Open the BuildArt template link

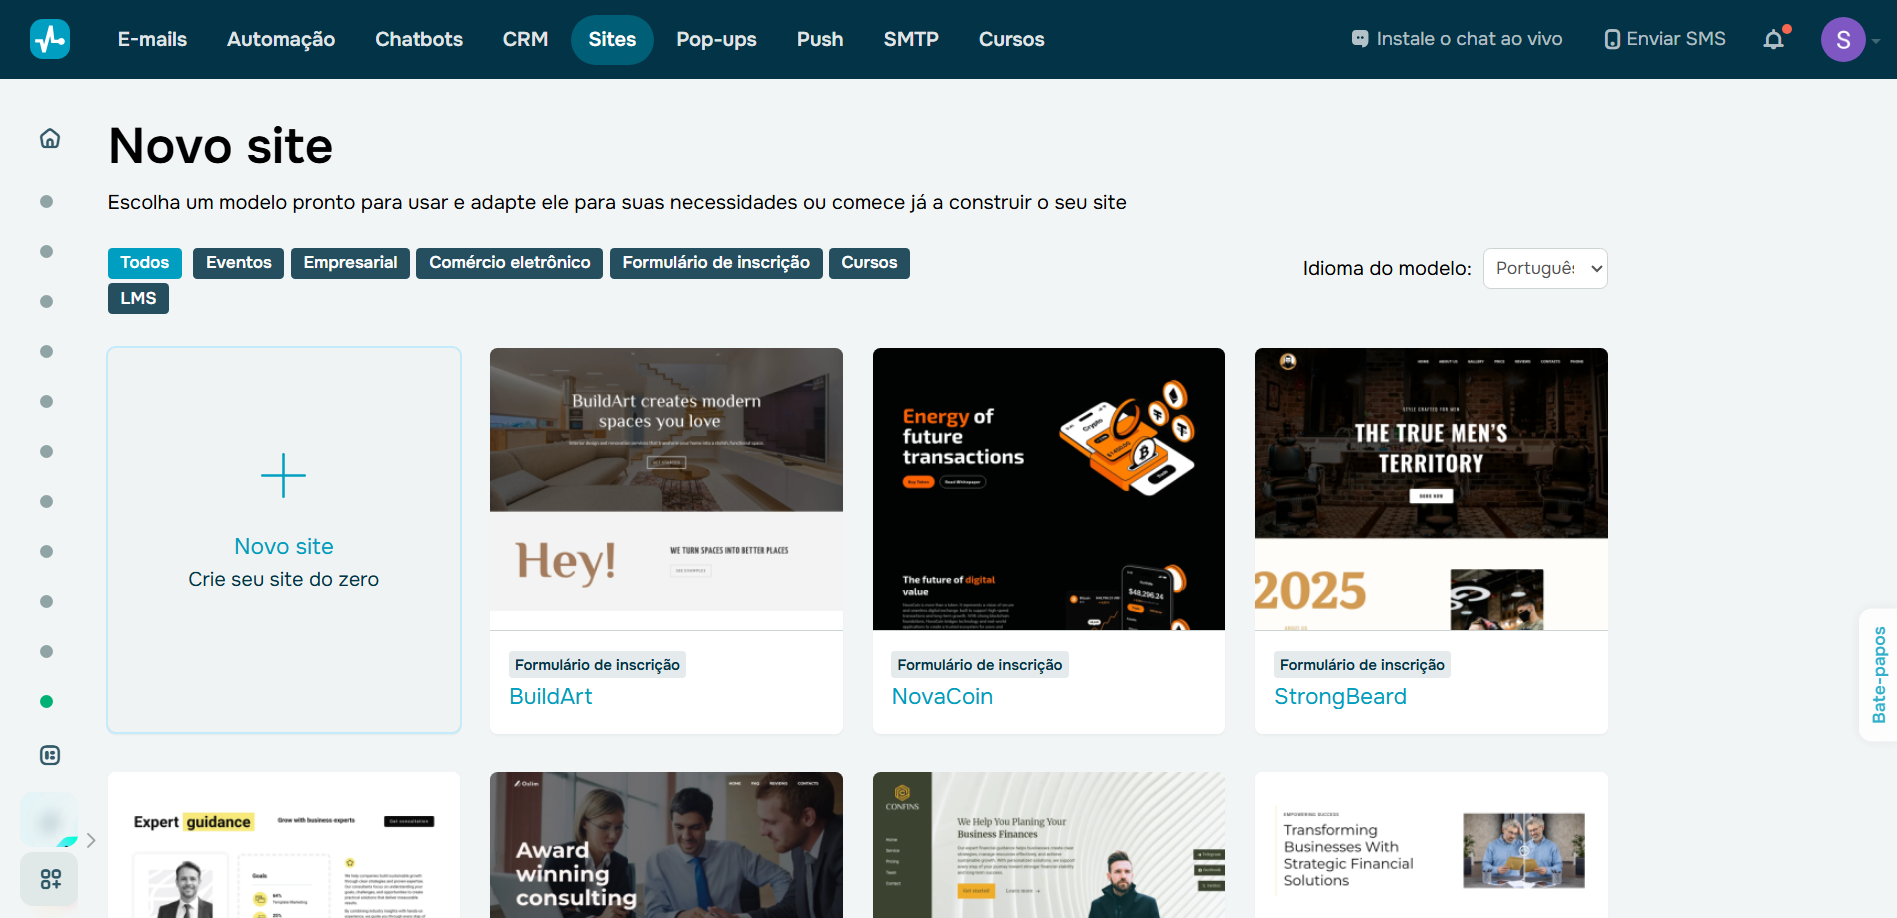pyautogui.click(x=550, y=696)
